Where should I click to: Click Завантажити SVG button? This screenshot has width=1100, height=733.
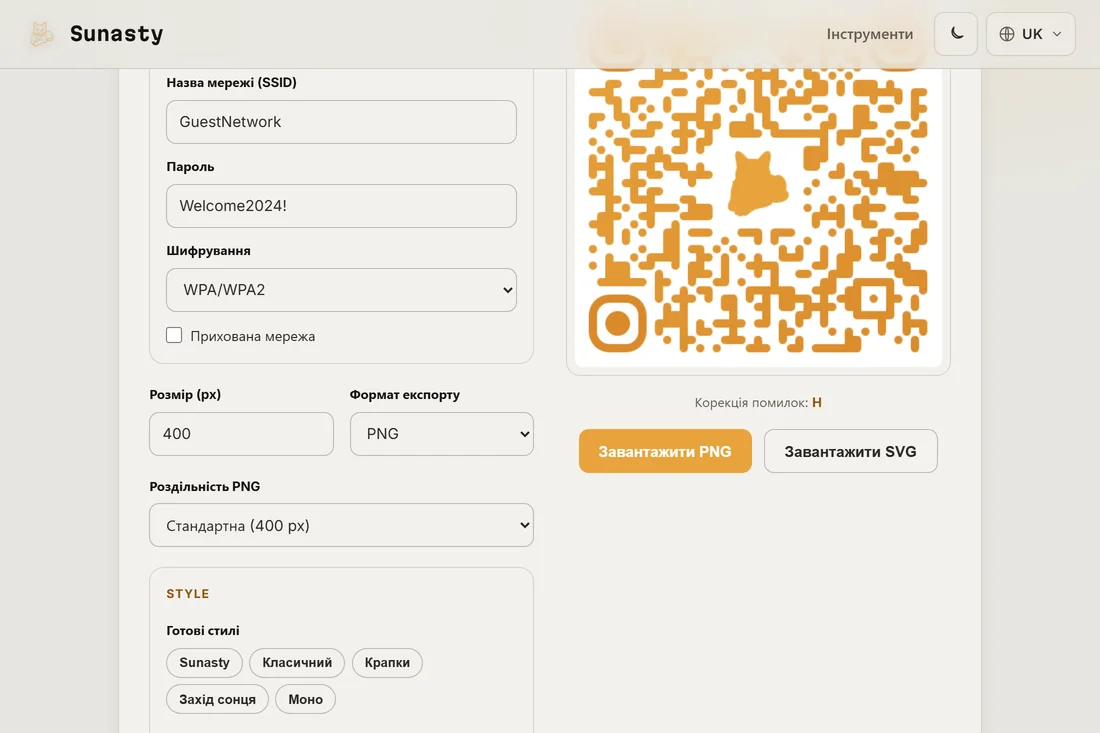[x=850, y=451]
